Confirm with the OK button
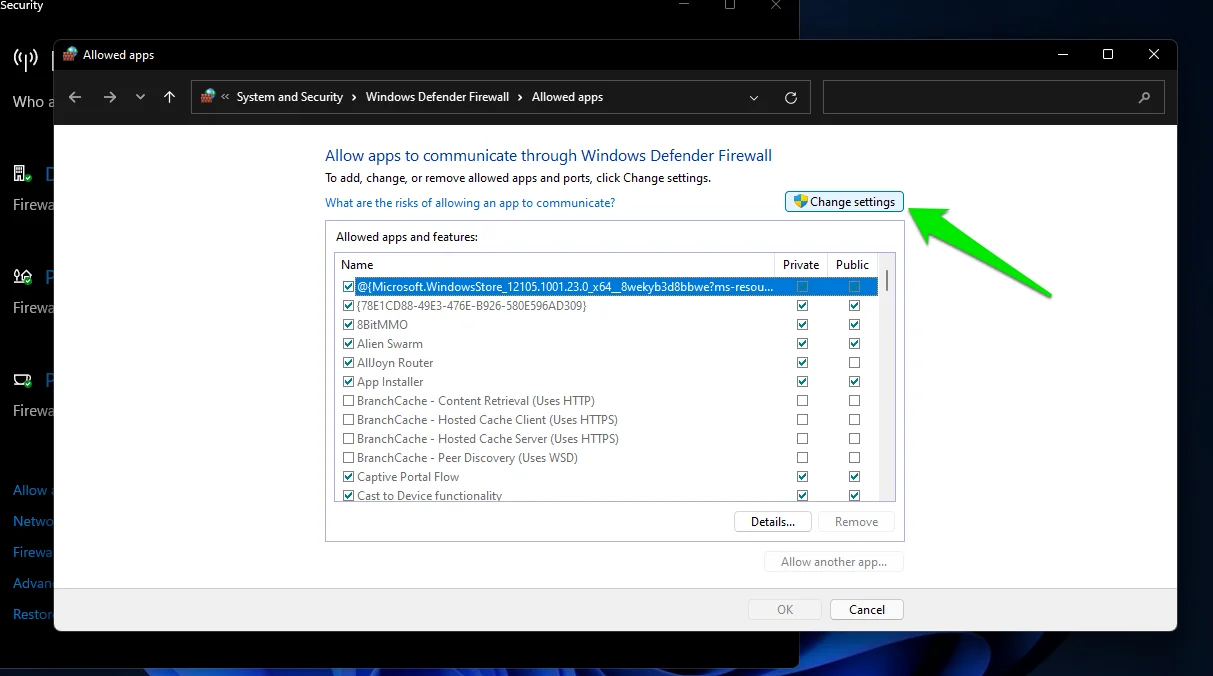The image size is (1213, 676). (785, 610)
